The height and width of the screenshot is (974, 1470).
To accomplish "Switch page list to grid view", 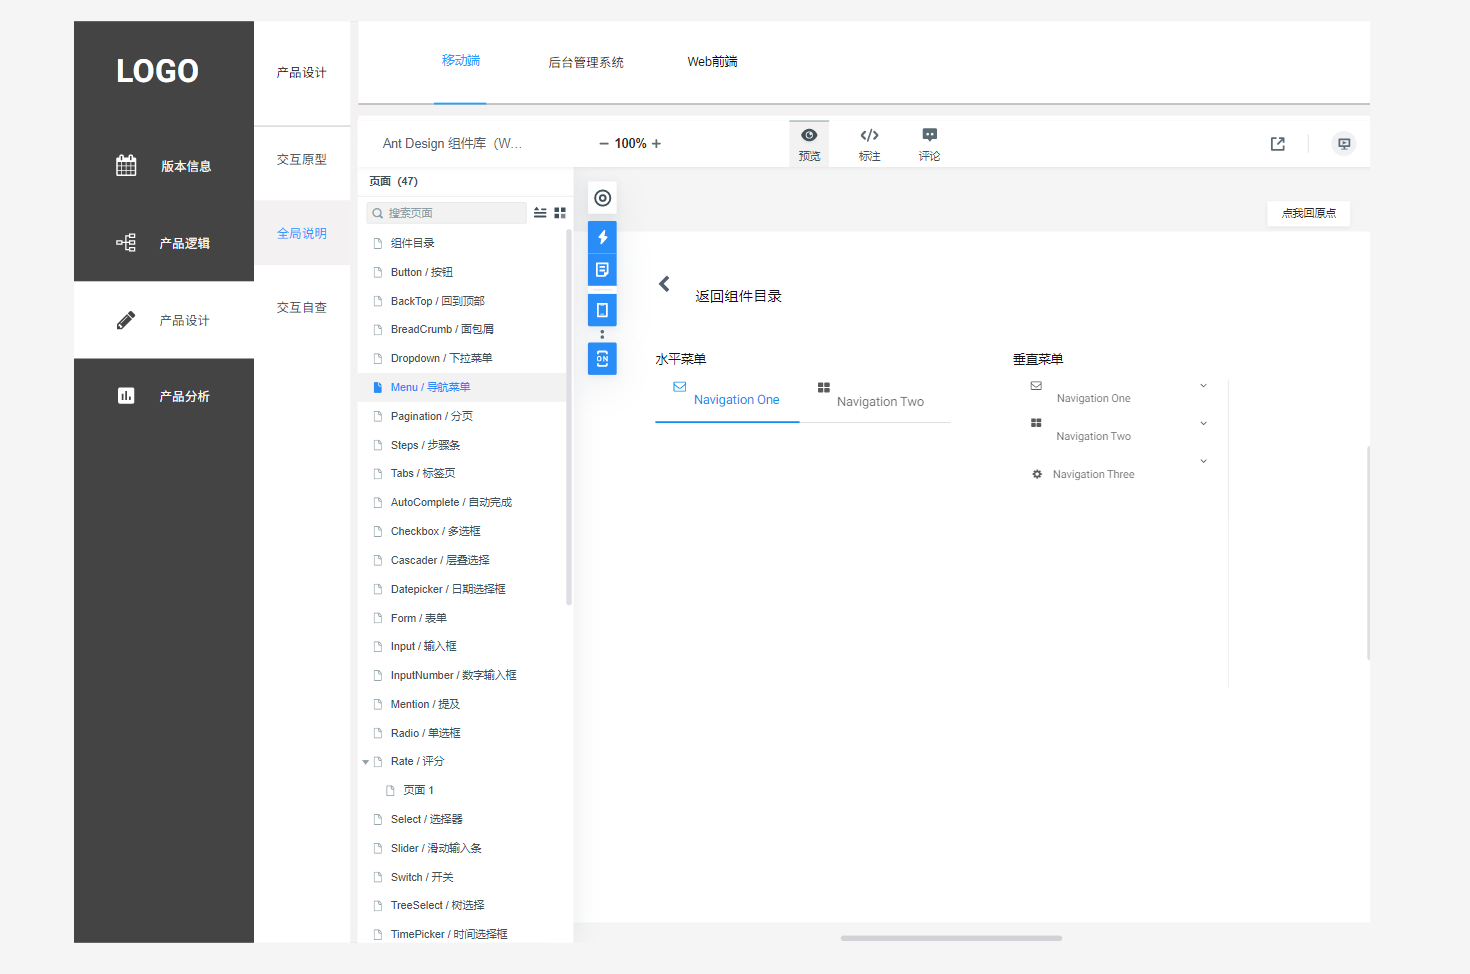I will coord(560,213).
